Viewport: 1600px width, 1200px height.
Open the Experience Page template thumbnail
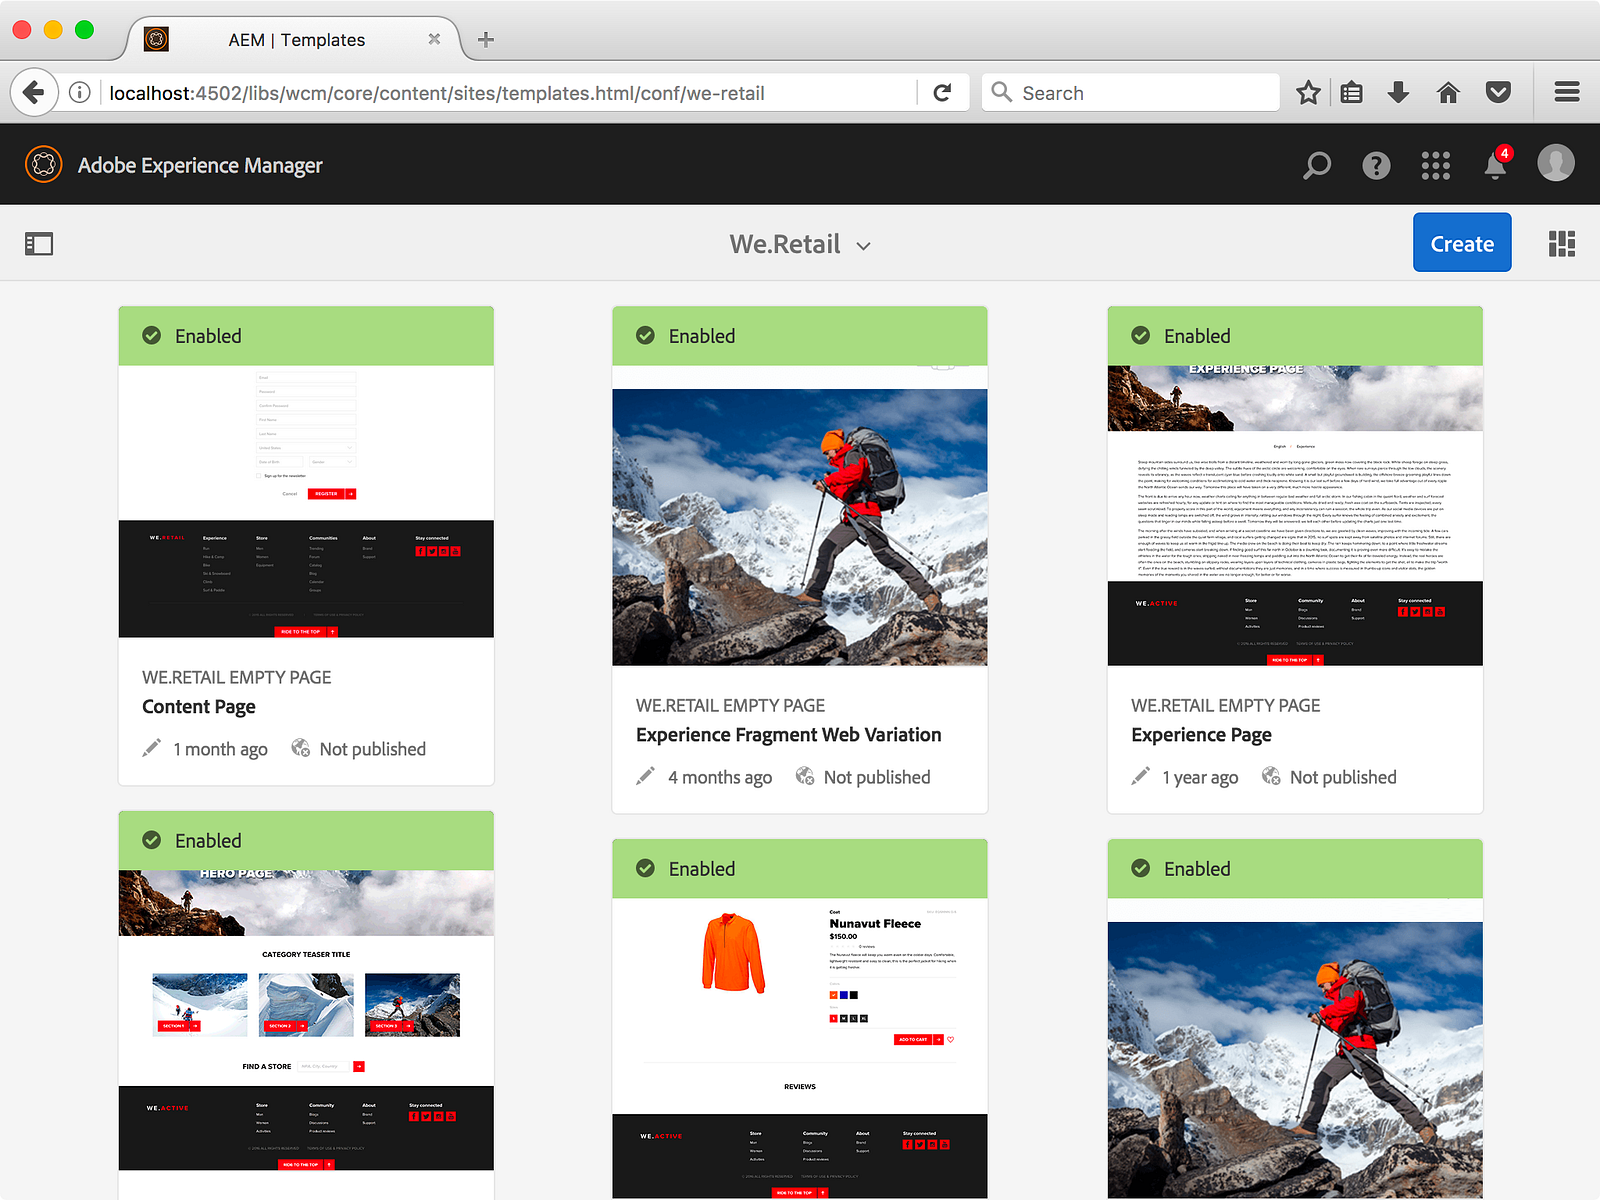[x=1295, y=515]
